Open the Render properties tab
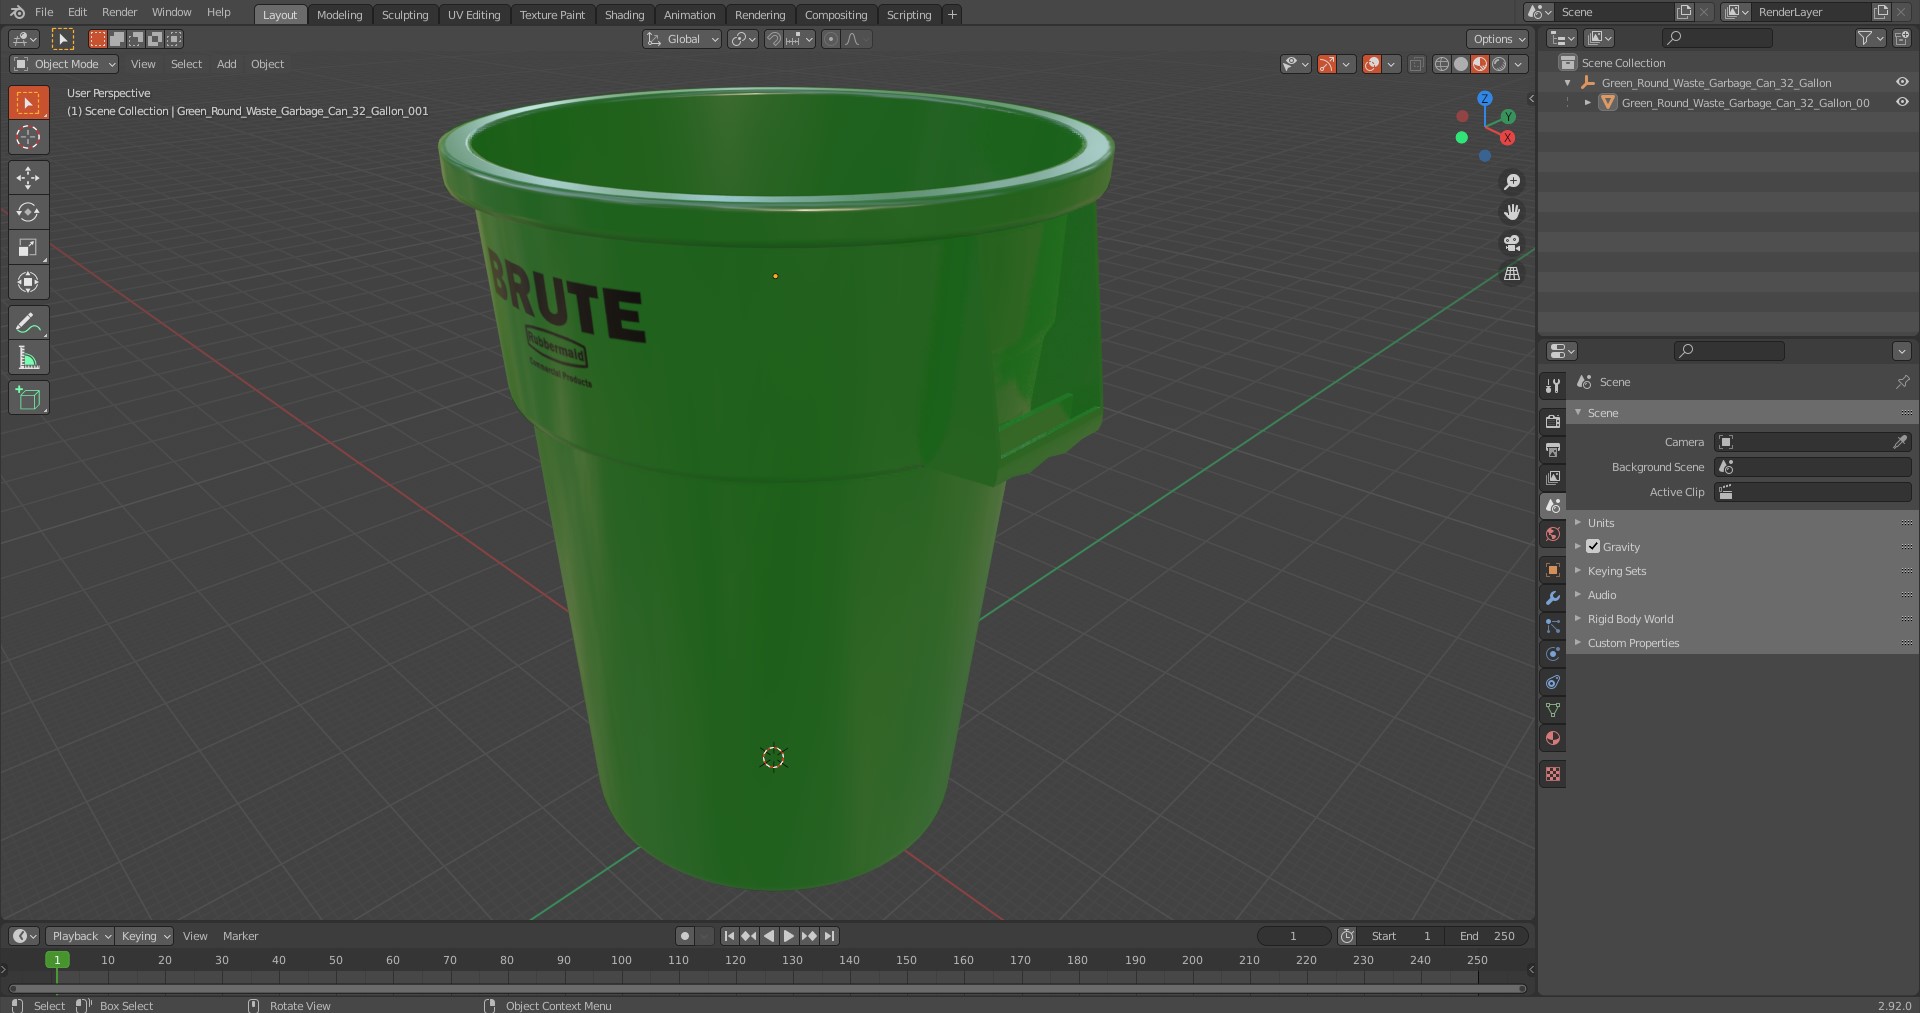The height and width of the screenshot is (1013, 1920). coord(1553,422)
